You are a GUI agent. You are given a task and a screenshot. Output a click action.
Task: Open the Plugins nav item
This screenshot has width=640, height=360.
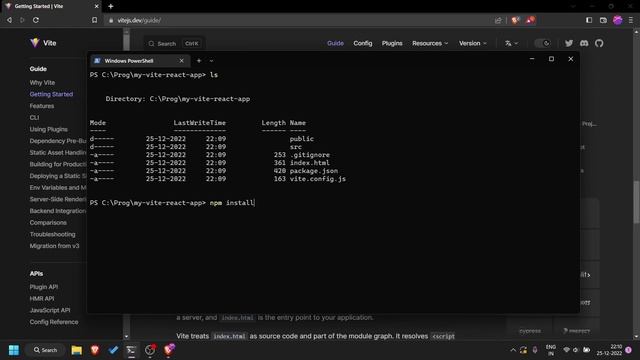pyautogui.click(x=392, y=43)
